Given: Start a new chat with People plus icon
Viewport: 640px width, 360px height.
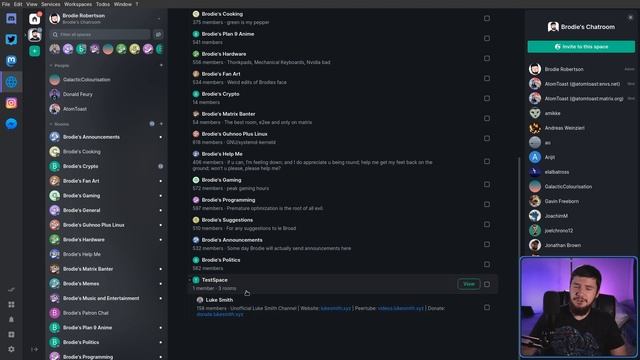Looking at the screenshot, I should [x=161, y=65].
